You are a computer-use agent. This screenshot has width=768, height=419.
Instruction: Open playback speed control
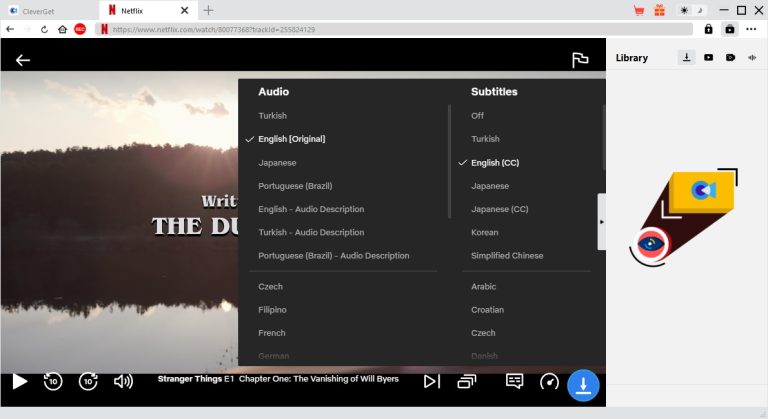point(549,381)
